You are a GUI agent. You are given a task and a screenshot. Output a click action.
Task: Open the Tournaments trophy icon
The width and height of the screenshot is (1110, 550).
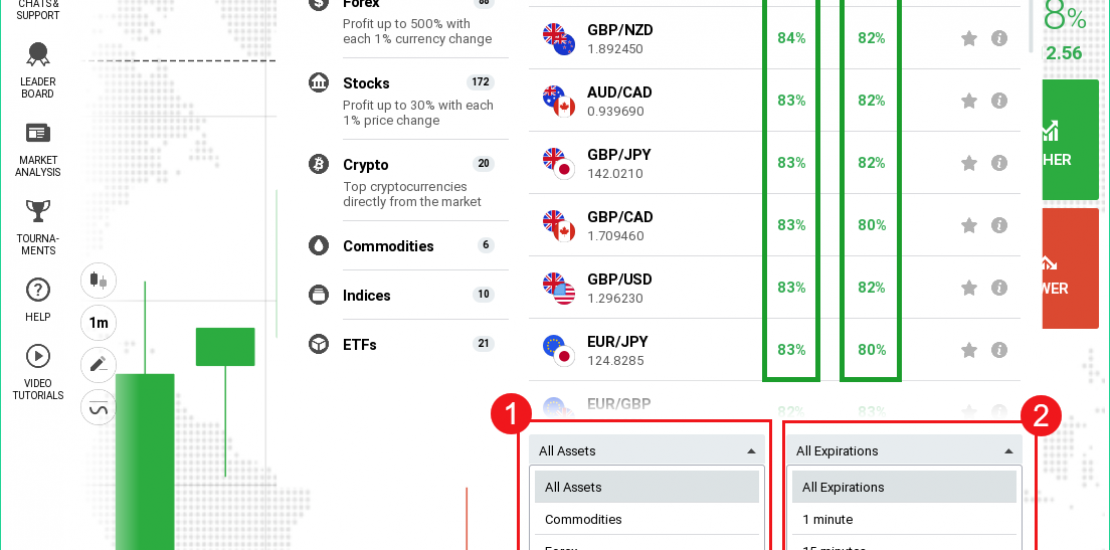(x=38, y=212)
